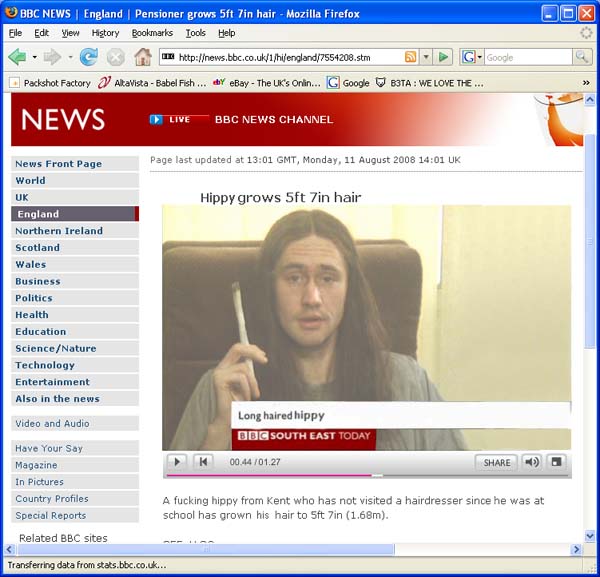Viewport: 600px width, 577px height.
Task: Open the Magazine link
Action: (x=75, y=465)
